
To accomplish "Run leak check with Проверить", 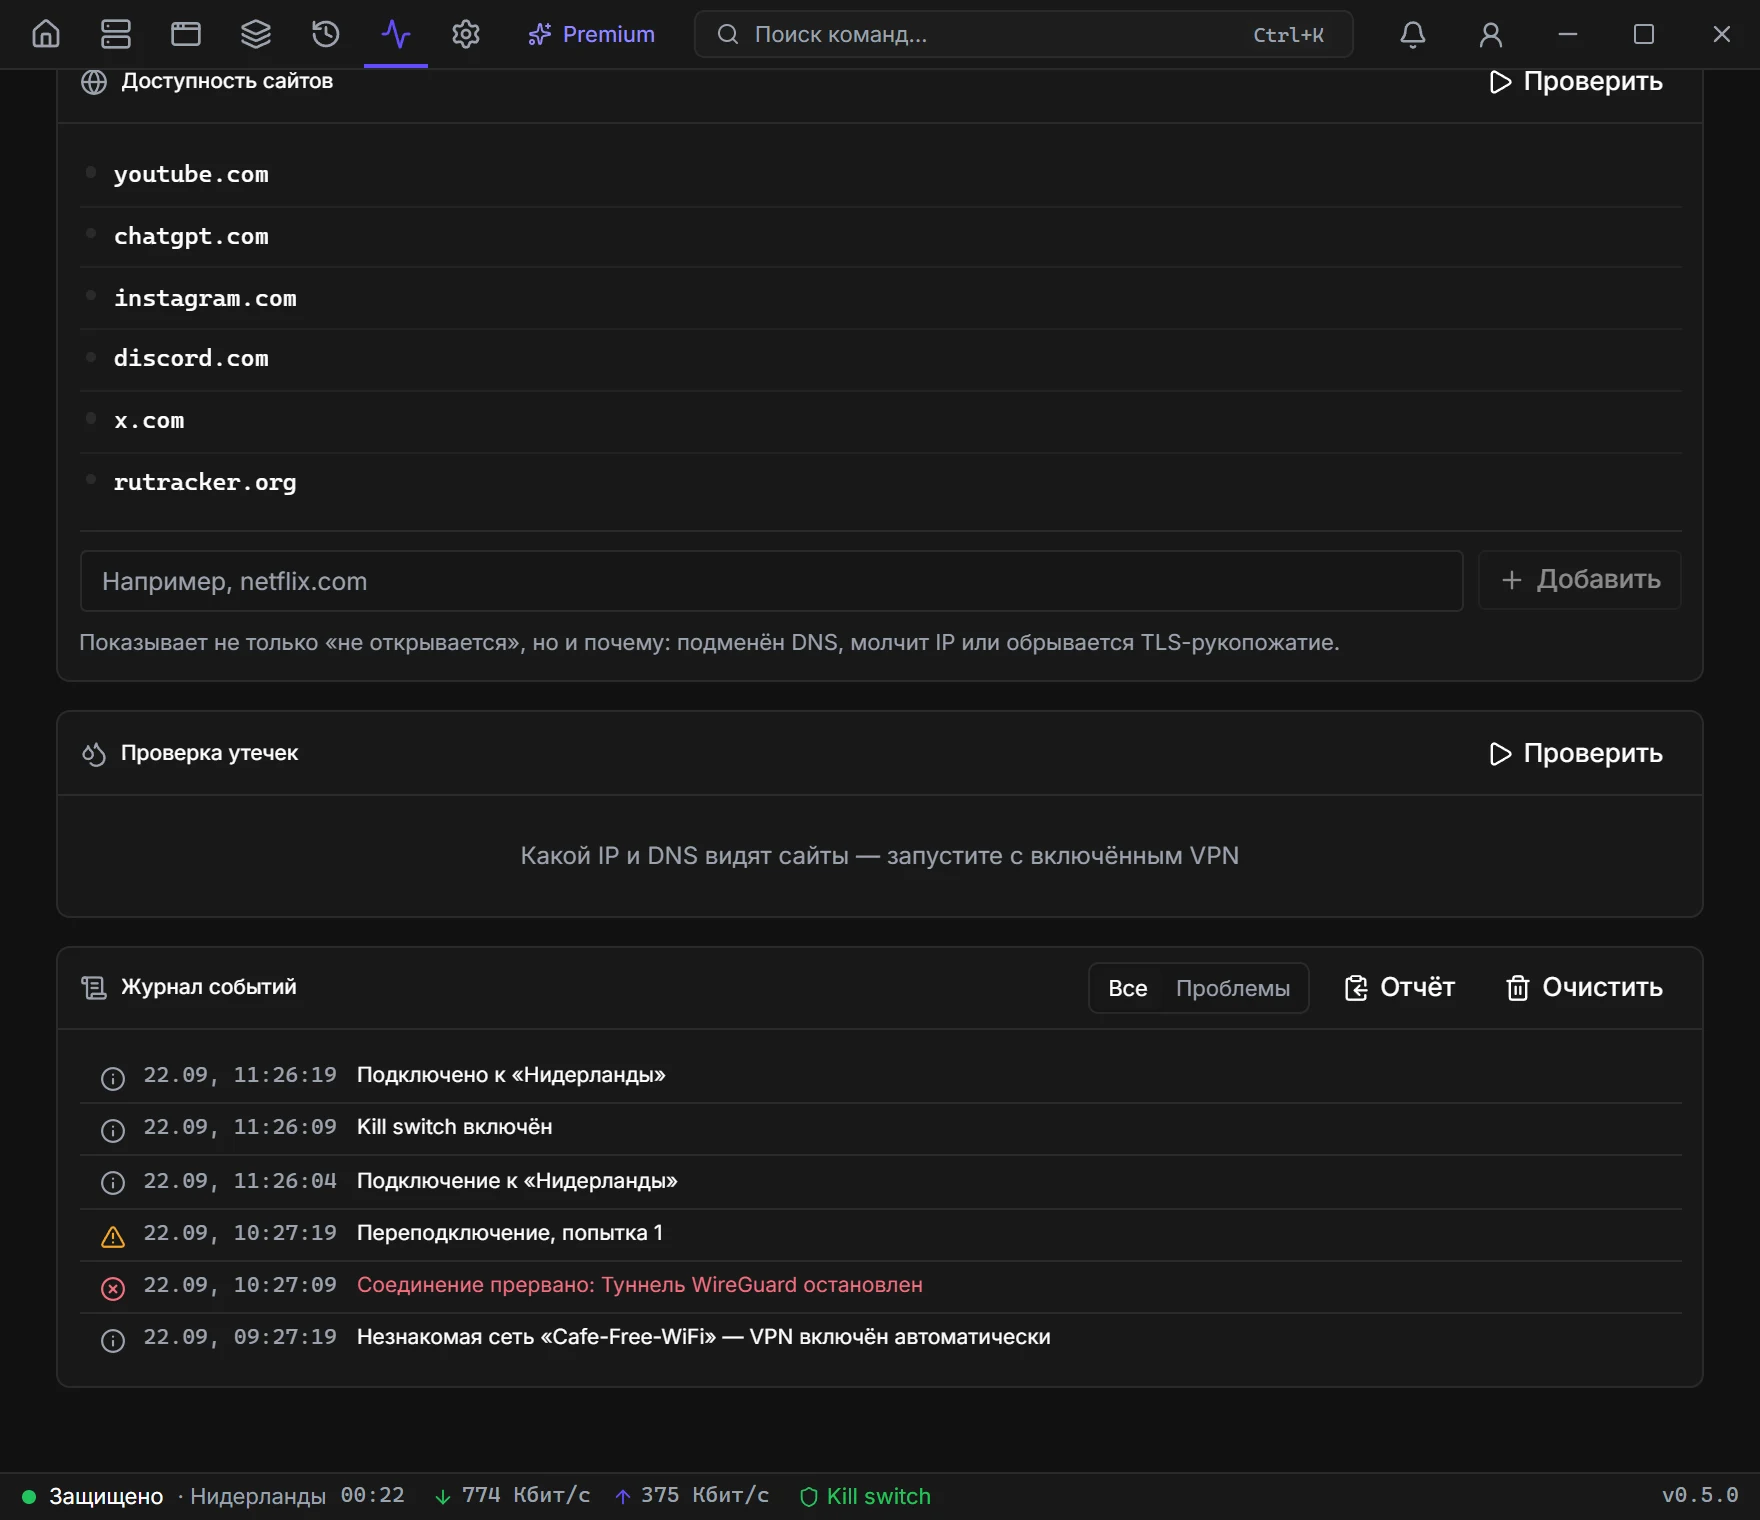I will tap(1576, 753).
